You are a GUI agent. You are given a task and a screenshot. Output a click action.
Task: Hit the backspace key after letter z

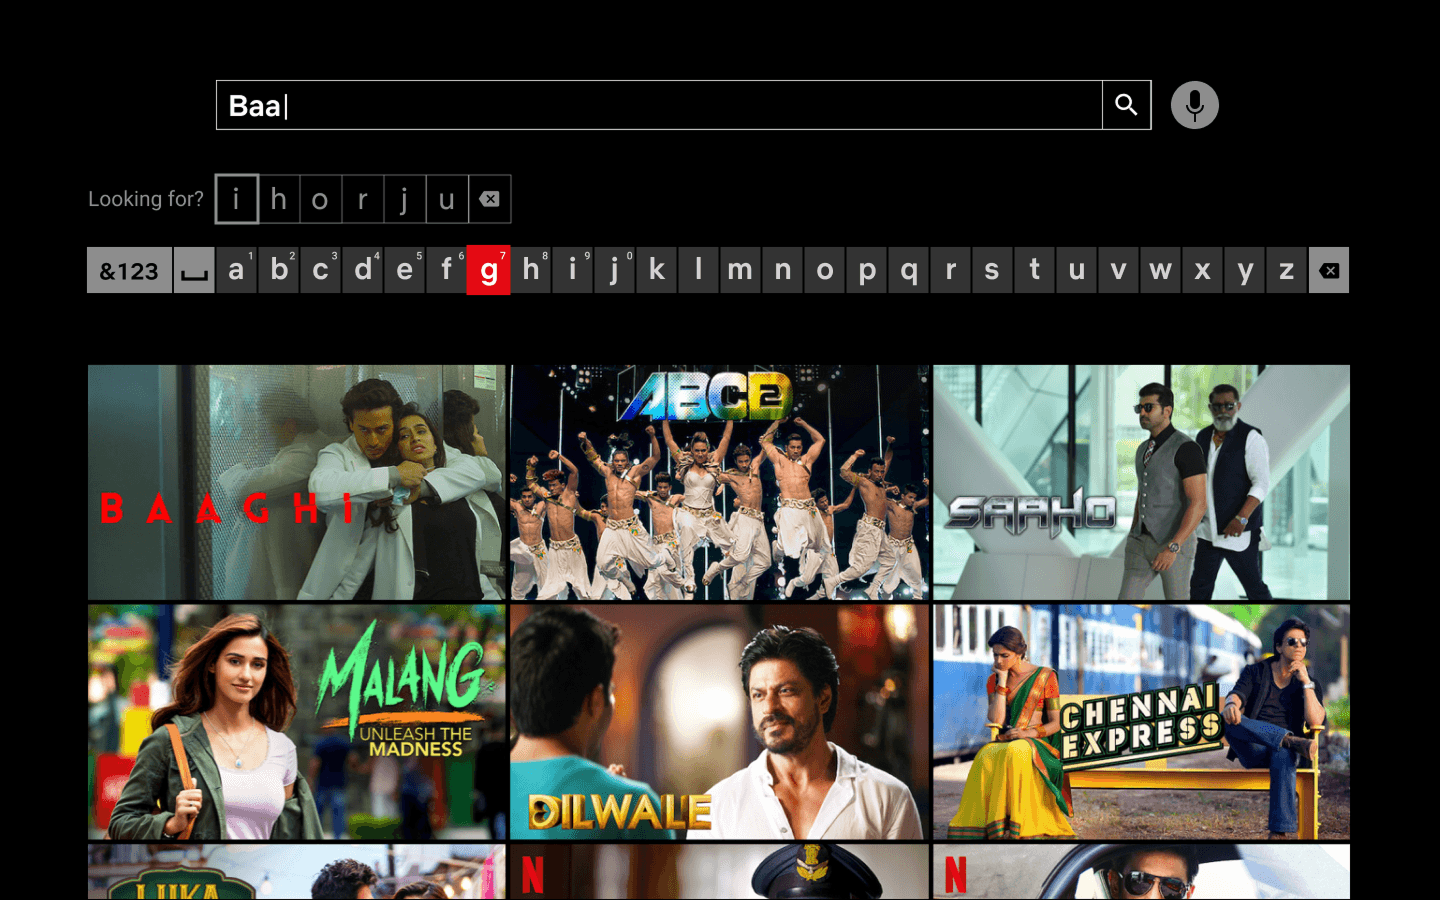[x=1329, y=270]
